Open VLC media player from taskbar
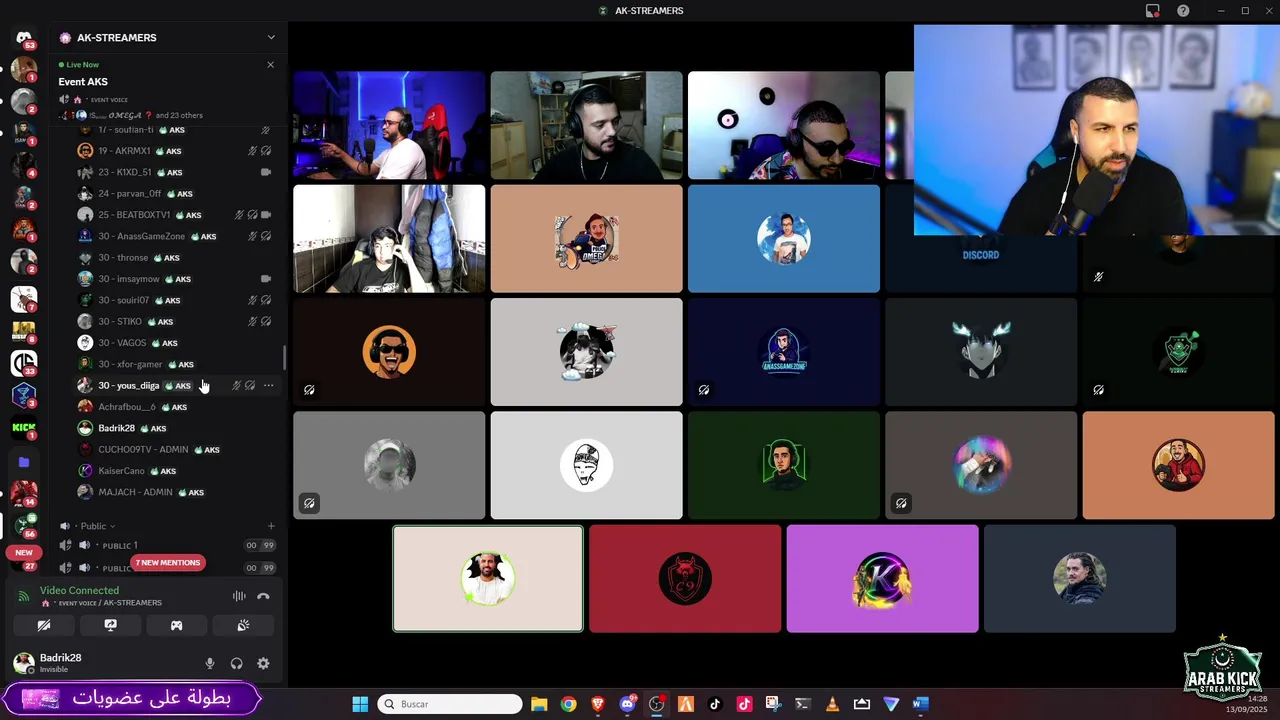This screenshot has height=720, width=1280. click(832, 704)
